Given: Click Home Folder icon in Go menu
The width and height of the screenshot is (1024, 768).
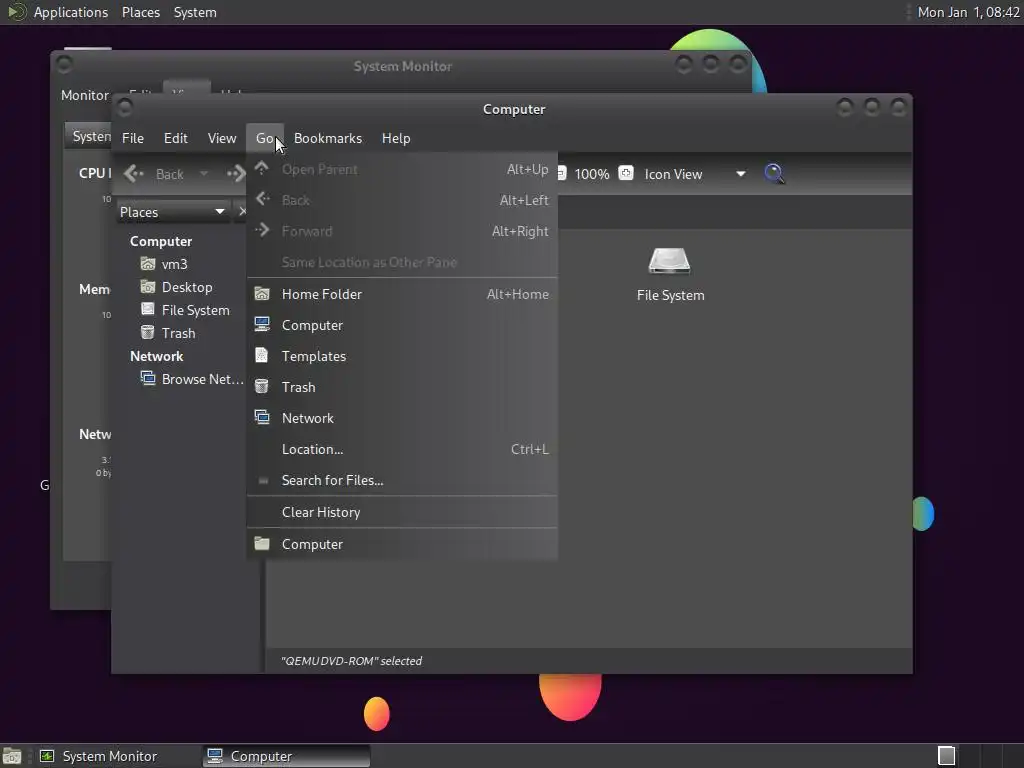Looking at the screenshot, I should pos(262,294).
